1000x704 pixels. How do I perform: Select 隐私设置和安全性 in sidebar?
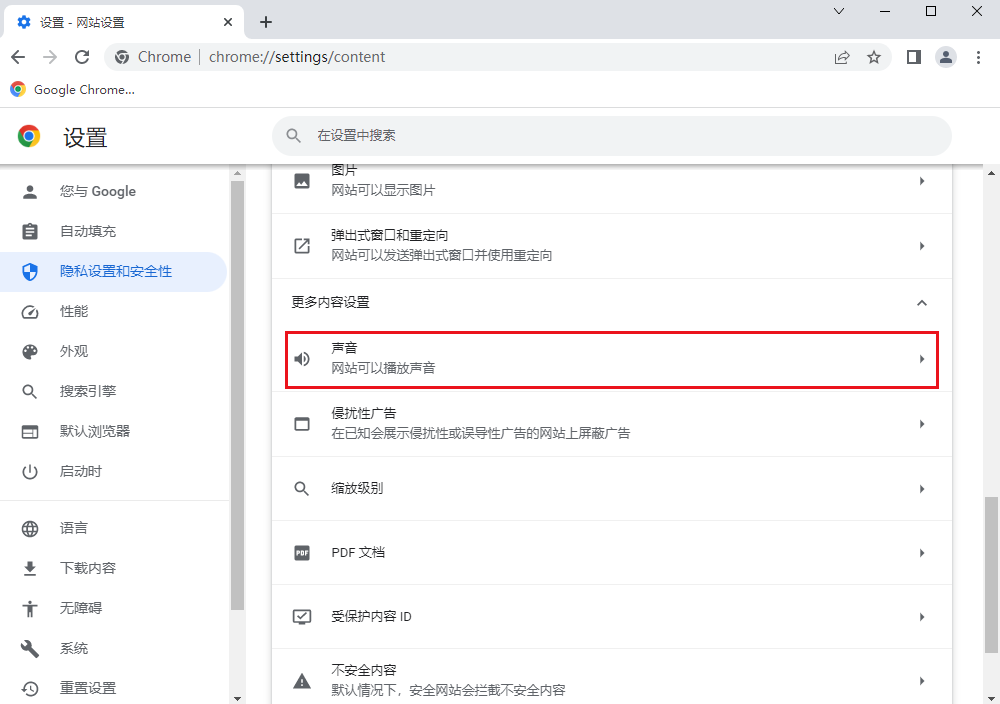pyautogui.click(x=114, y=272)
